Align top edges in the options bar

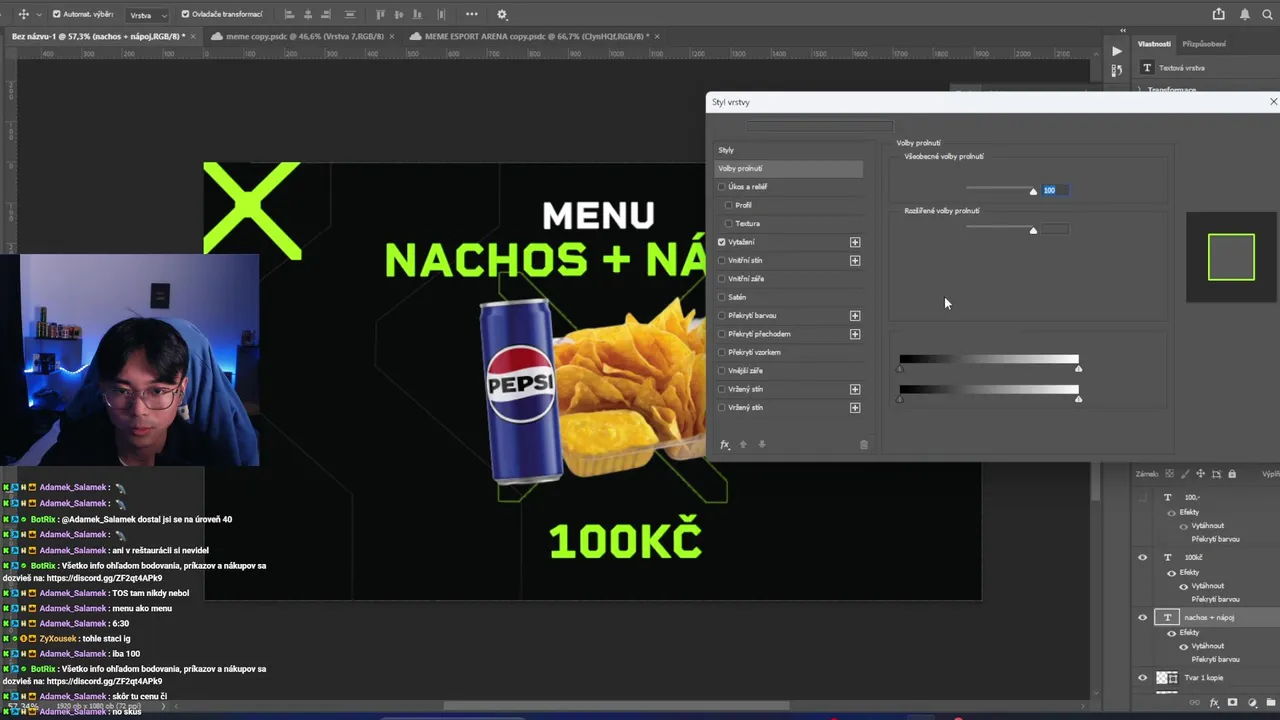[x=380, y=14]
